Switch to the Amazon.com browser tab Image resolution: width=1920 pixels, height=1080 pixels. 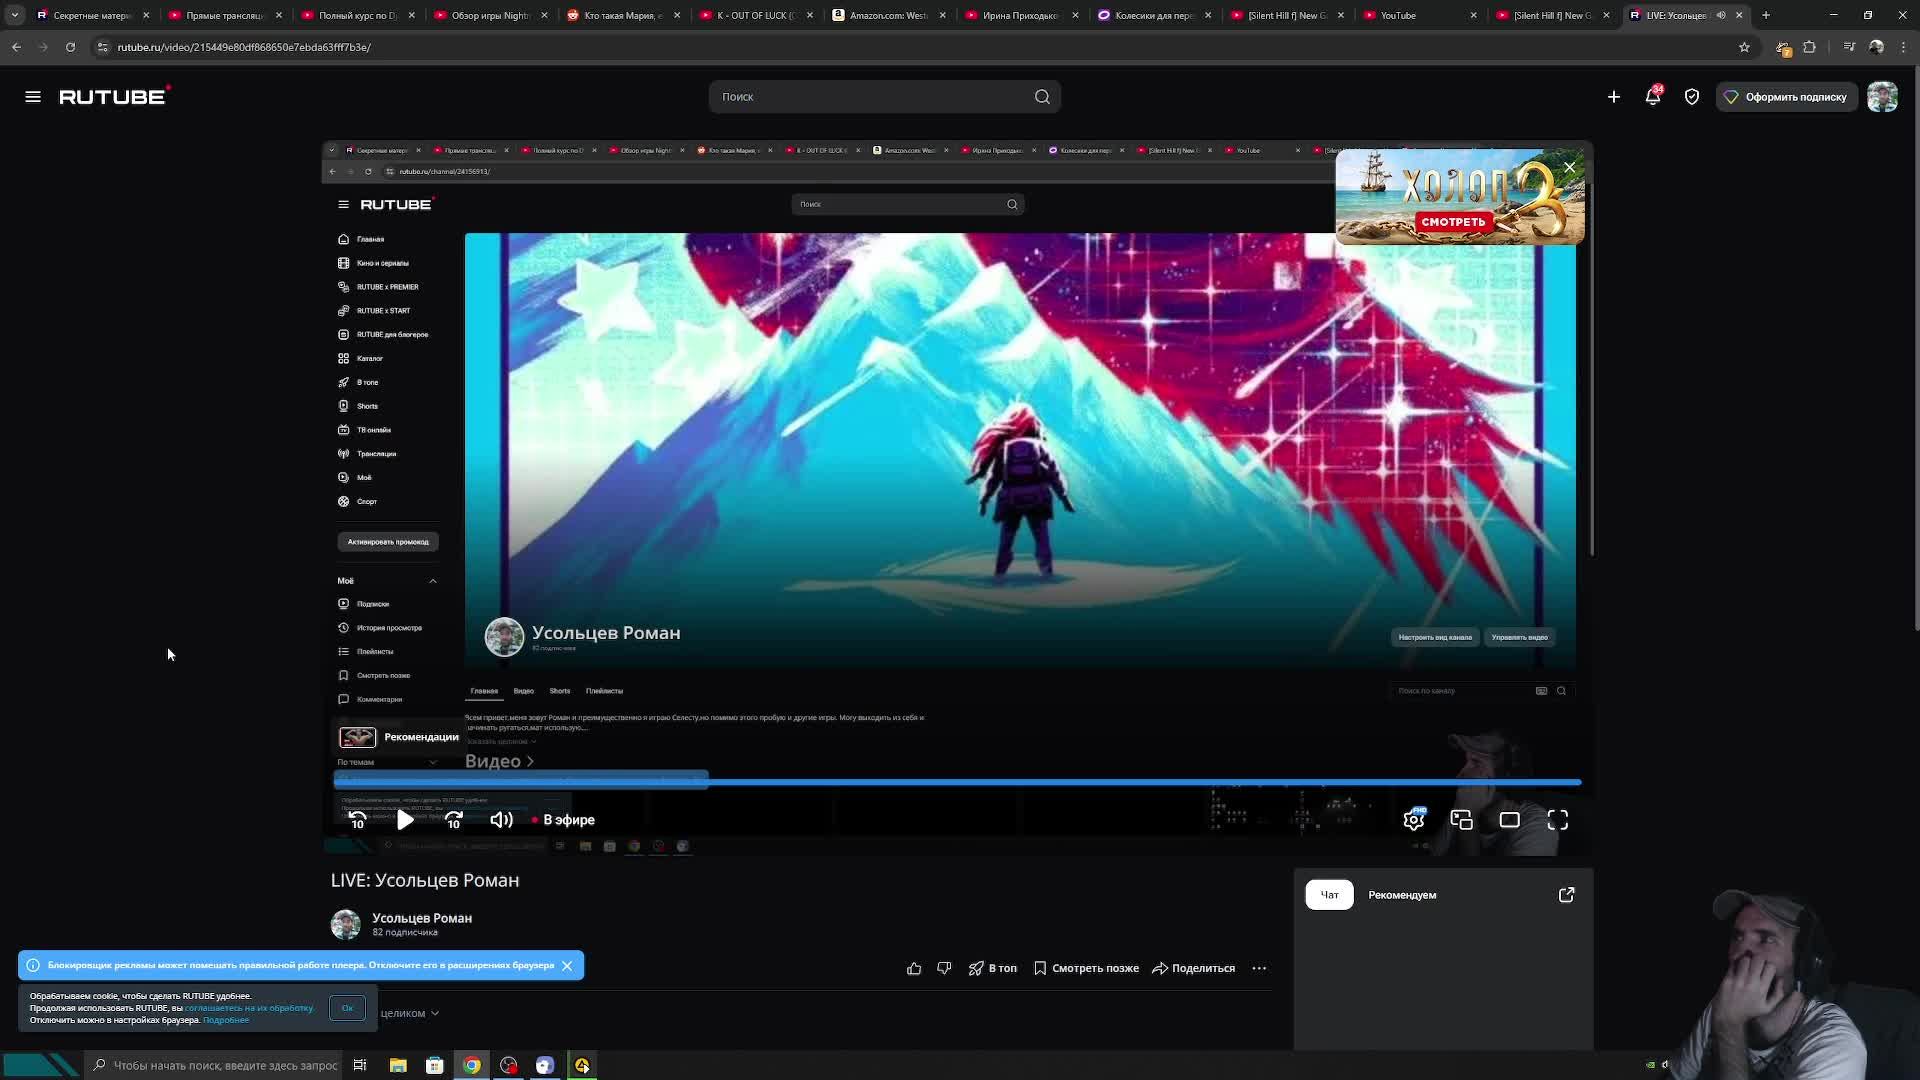888,15
